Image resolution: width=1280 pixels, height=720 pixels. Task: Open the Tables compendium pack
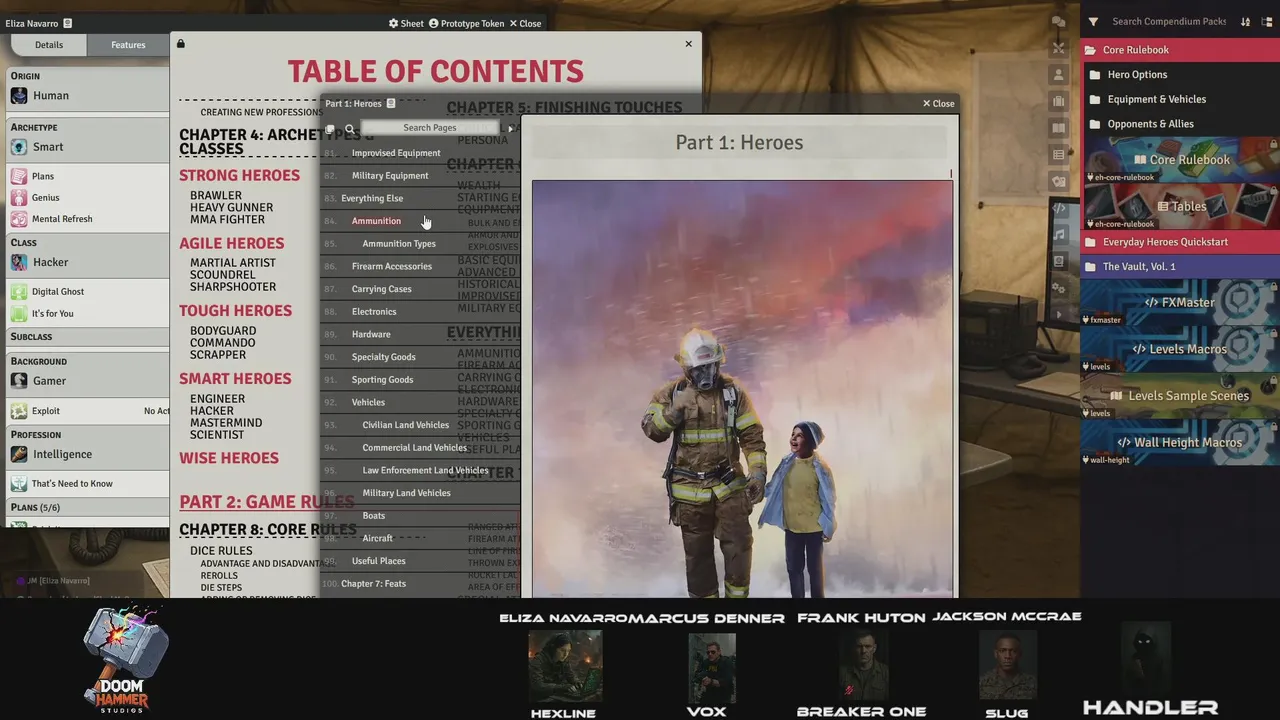click(x=1180, y=207)
